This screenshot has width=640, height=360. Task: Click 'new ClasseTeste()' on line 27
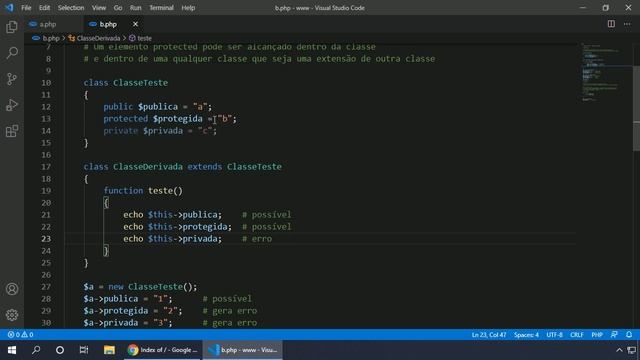click(x=153, y=287)
